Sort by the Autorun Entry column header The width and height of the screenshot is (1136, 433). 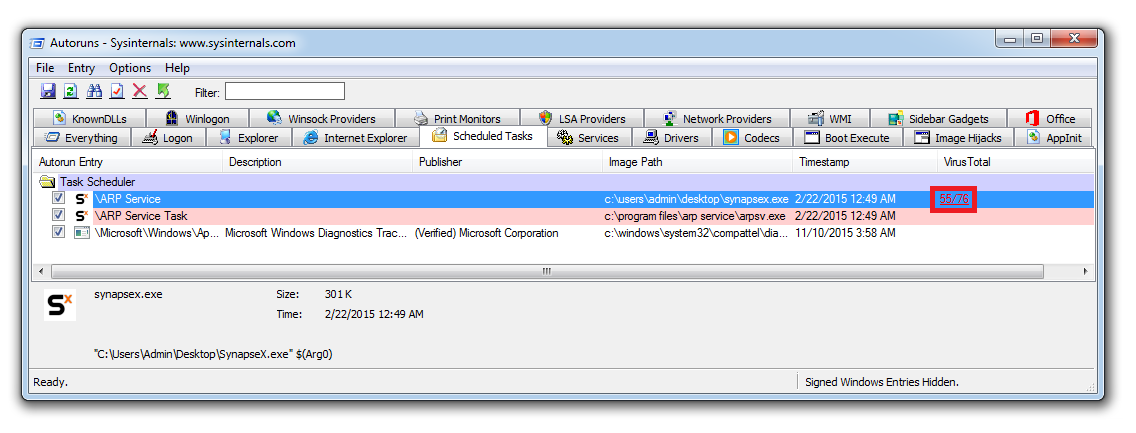tap(127, 162)
